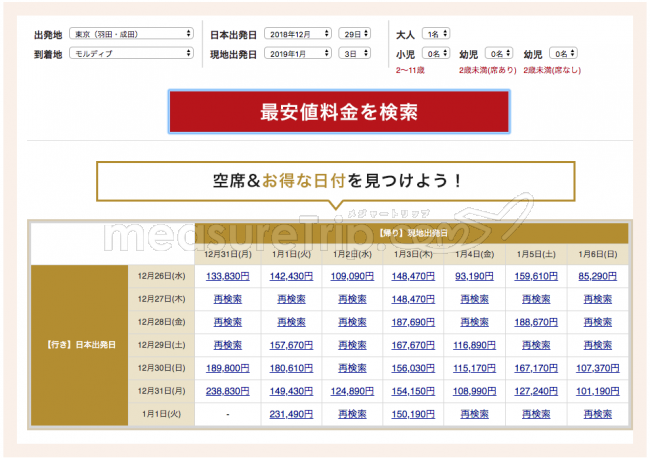Click 再検索 for 12月29日 departure, 1月5日 return
The width and height of the screenshot is (650, 458).
point(536,345)
